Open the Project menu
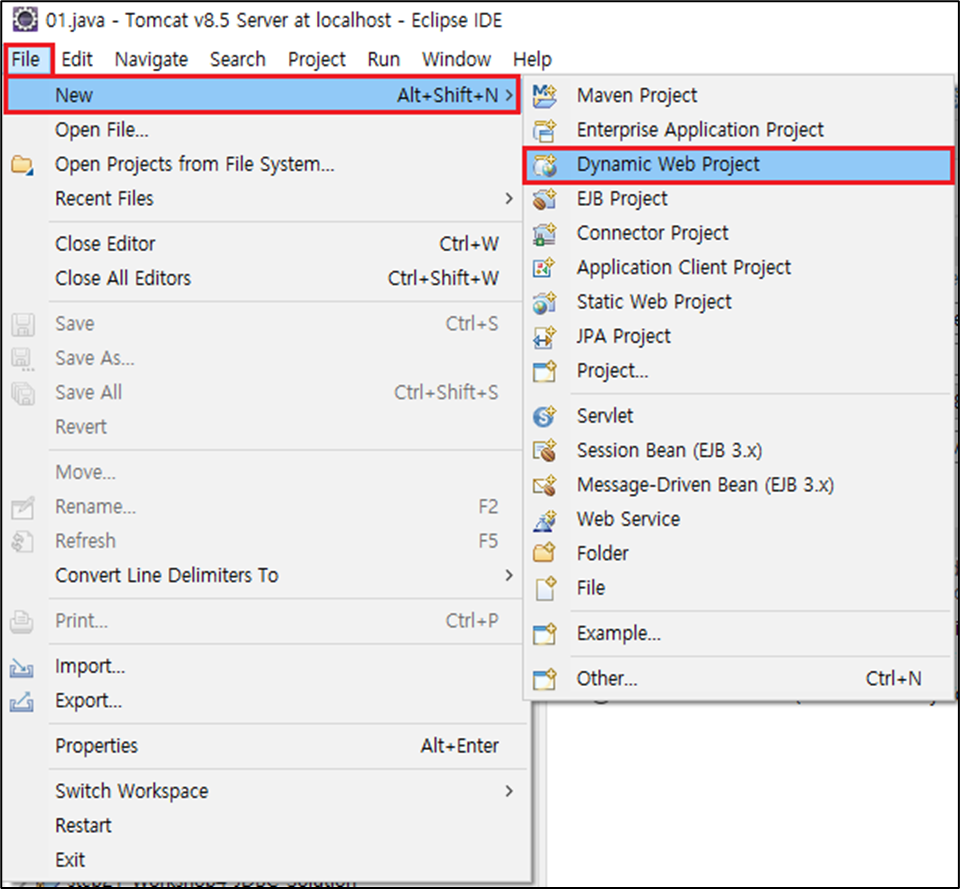This screenshot has width=960, height=889. [x=317, y=59]
